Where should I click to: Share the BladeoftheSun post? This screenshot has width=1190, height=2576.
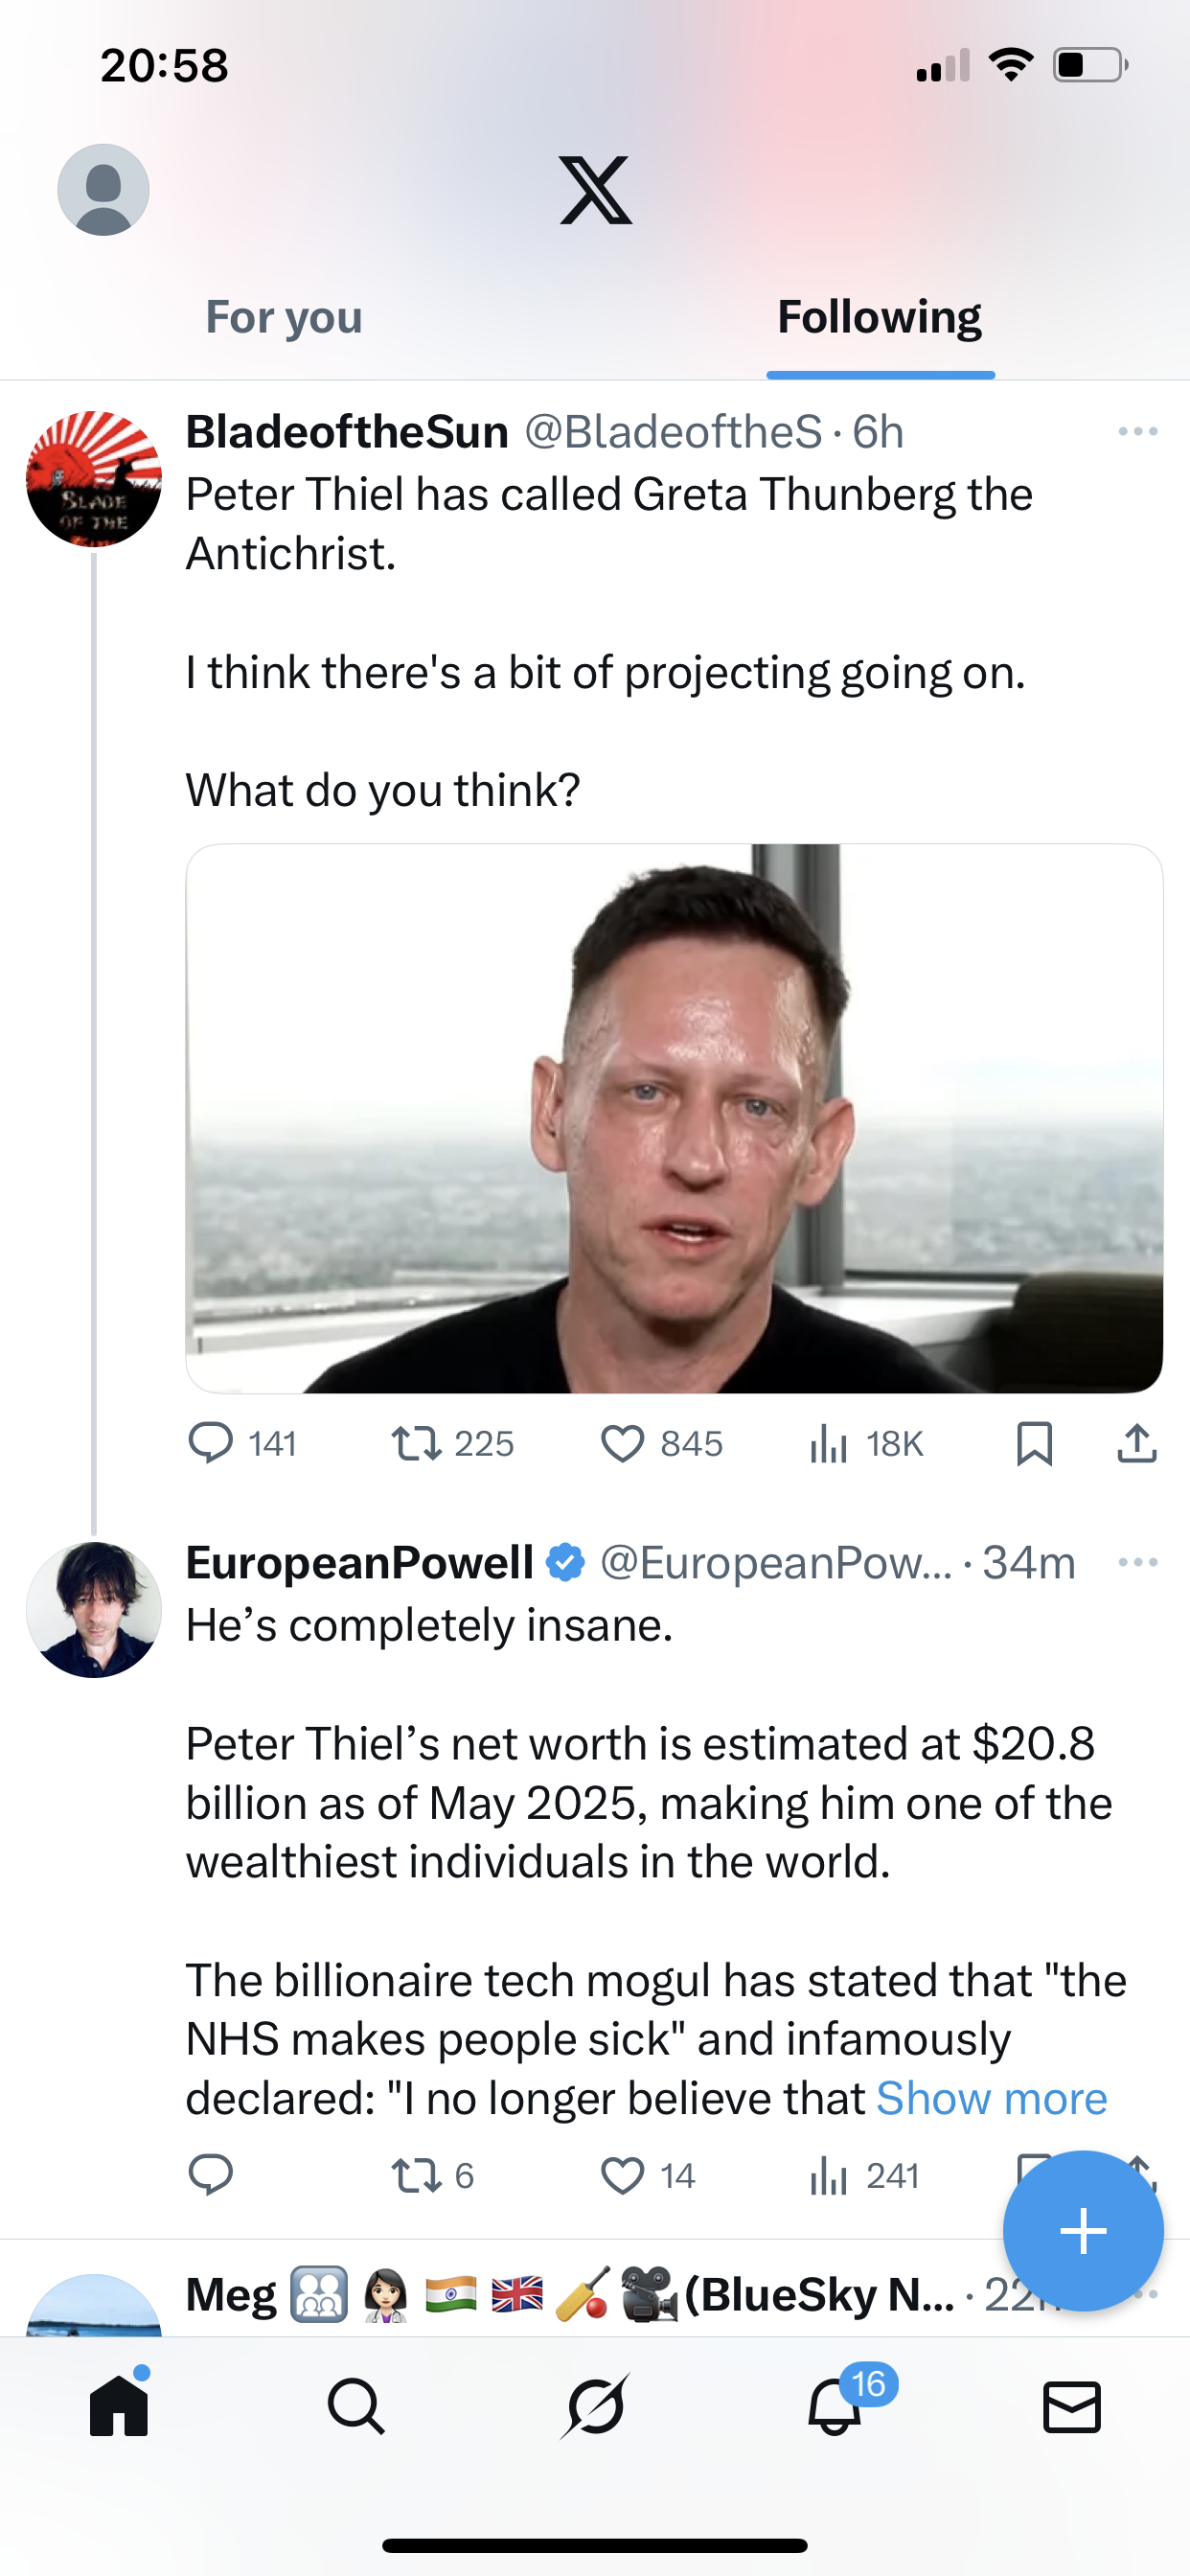(1137, 1443)
